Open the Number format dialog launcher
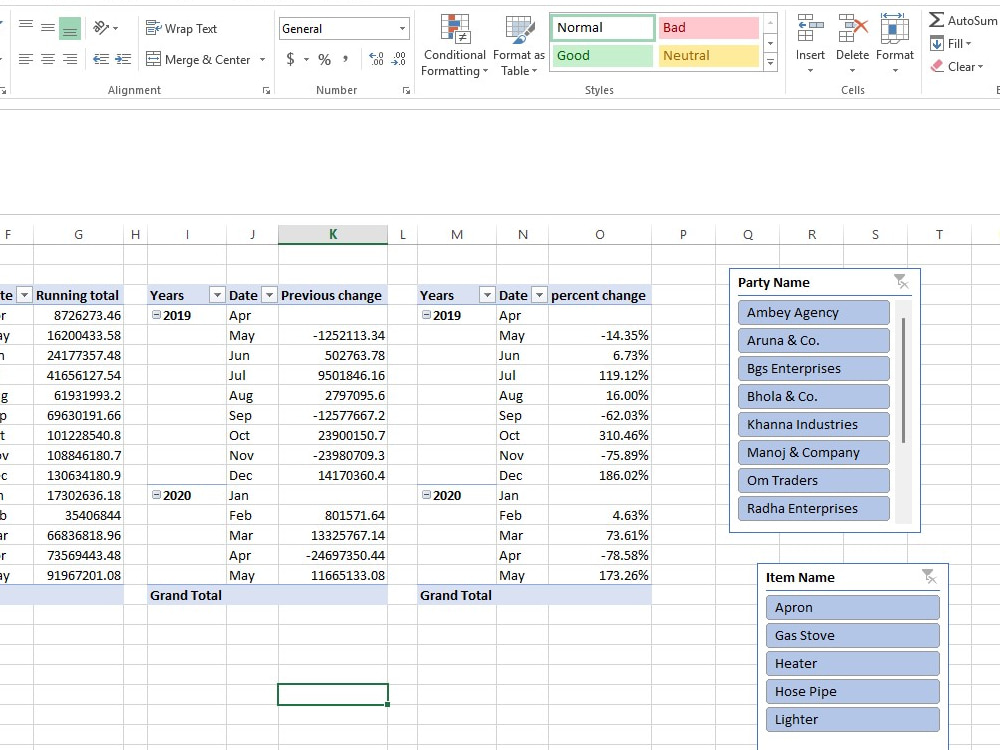The width and height of the screenshot is (1000, 750). pos(406,91)
